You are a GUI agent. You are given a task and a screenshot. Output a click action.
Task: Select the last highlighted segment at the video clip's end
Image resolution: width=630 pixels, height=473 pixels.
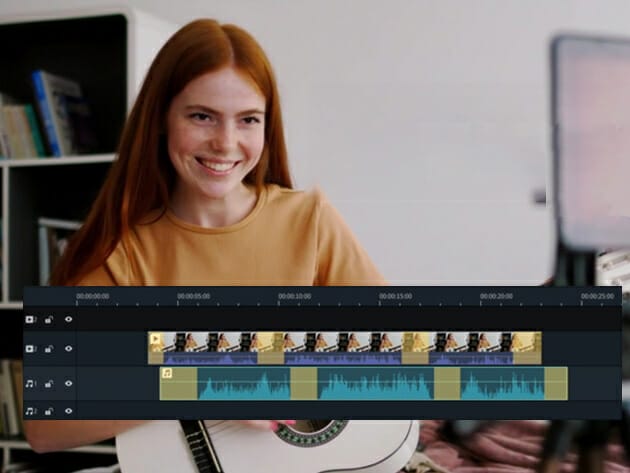tap(526, 348)
